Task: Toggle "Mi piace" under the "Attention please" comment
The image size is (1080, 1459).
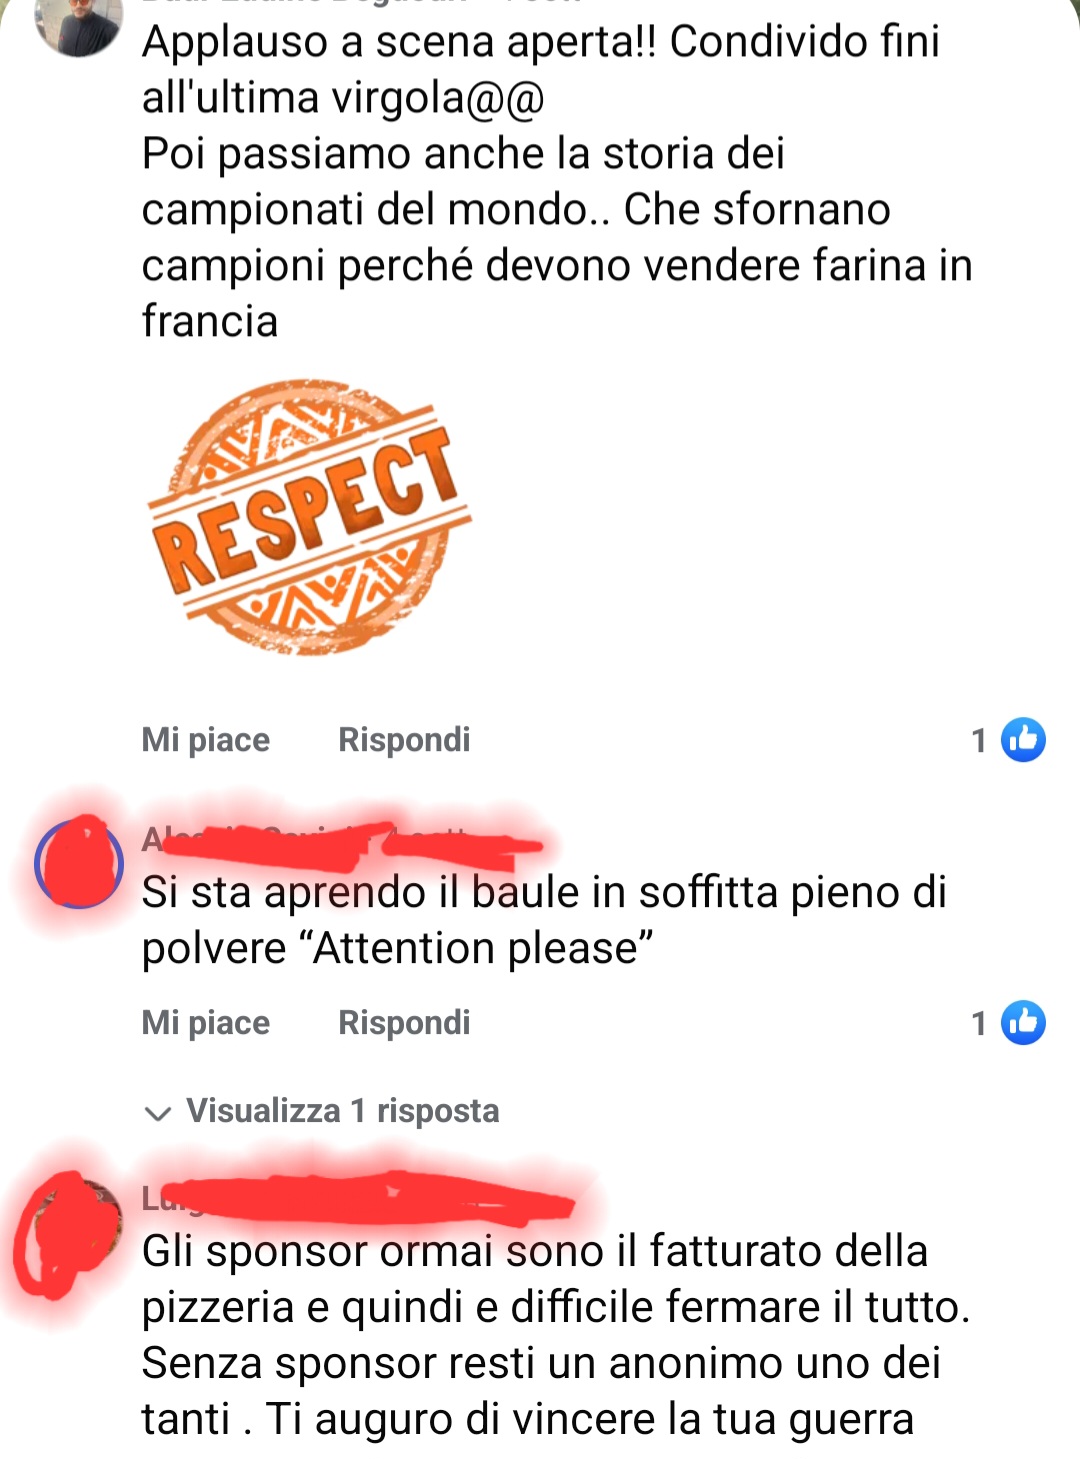Action: click(206, 1023)
